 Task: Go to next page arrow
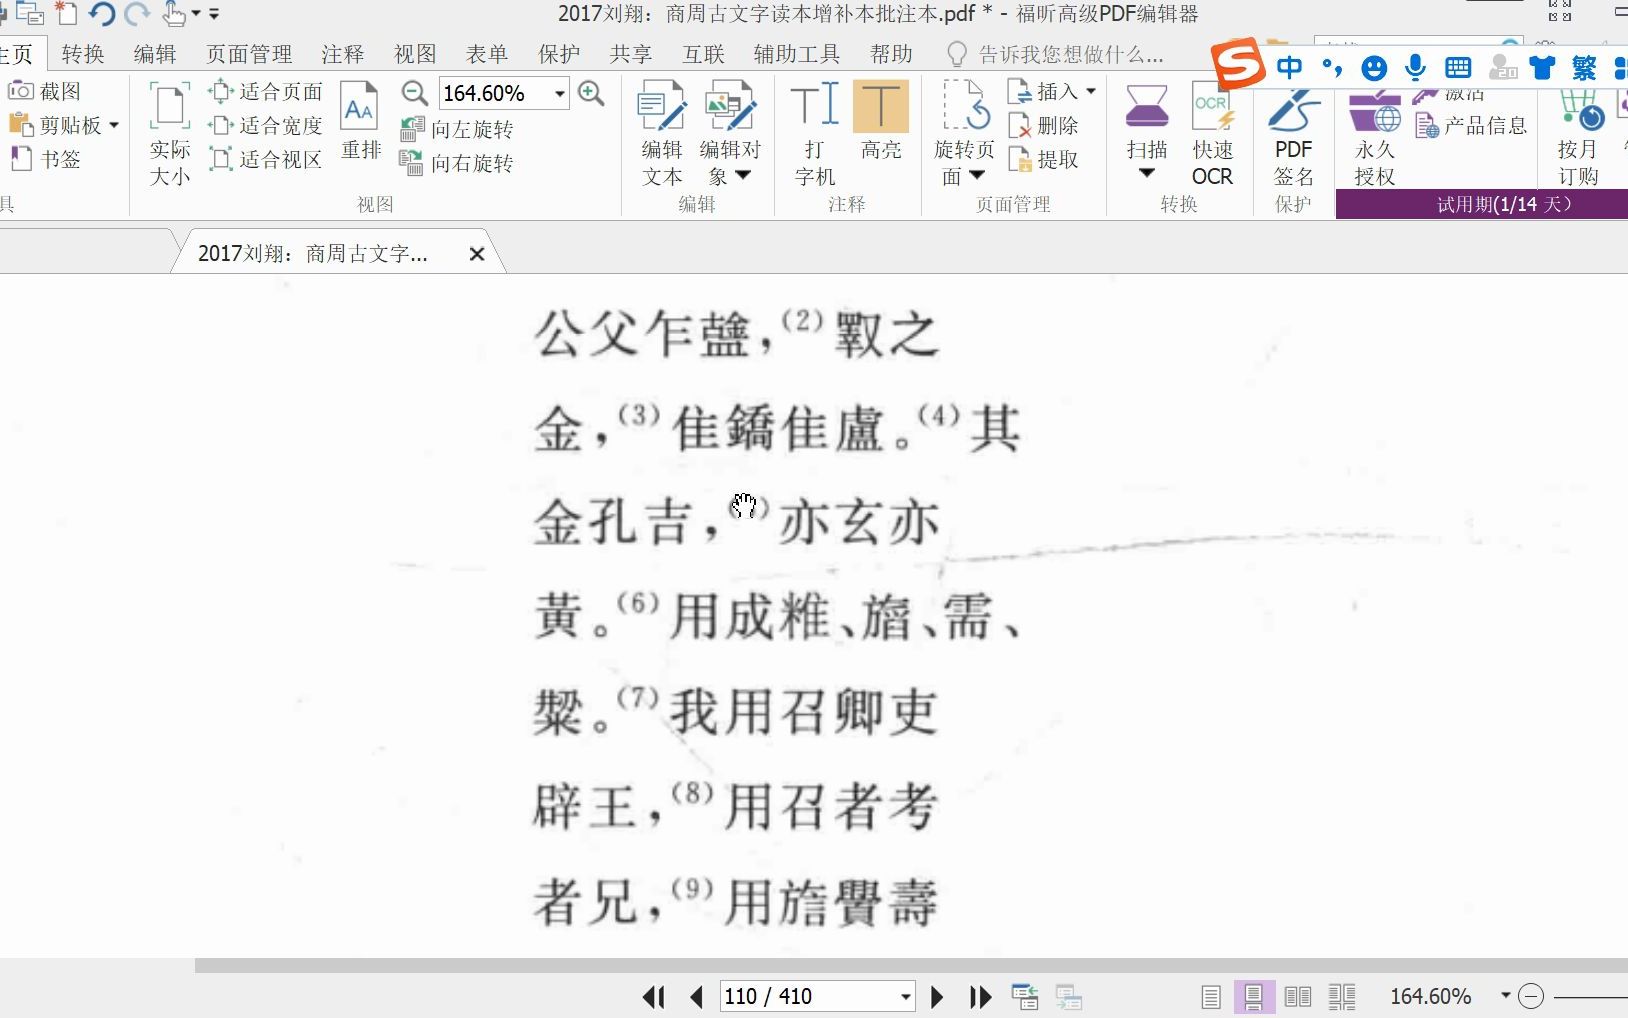click(937, 997)
